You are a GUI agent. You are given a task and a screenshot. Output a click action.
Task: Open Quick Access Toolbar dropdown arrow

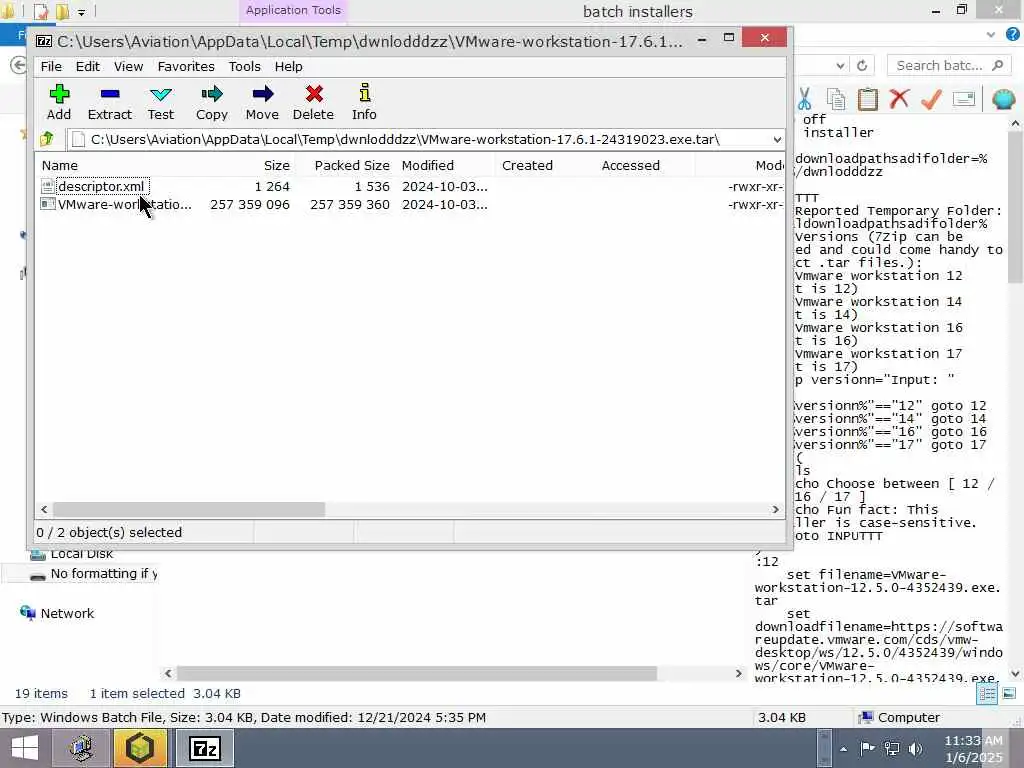(x=81, y=12)
